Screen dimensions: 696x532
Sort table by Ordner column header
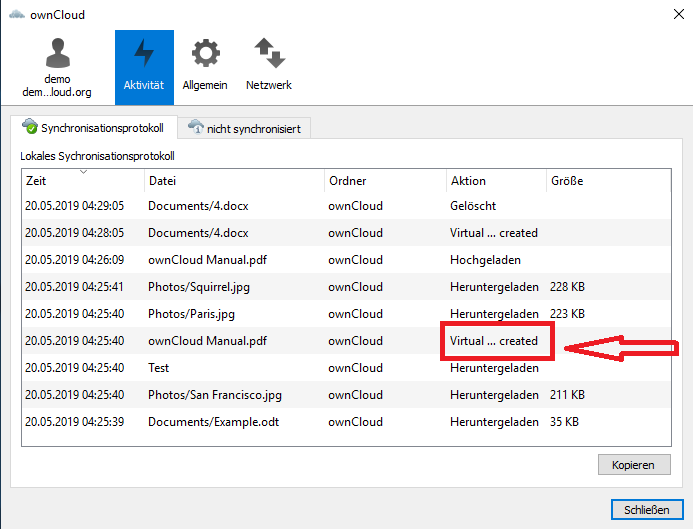click(x=385, y=181)
